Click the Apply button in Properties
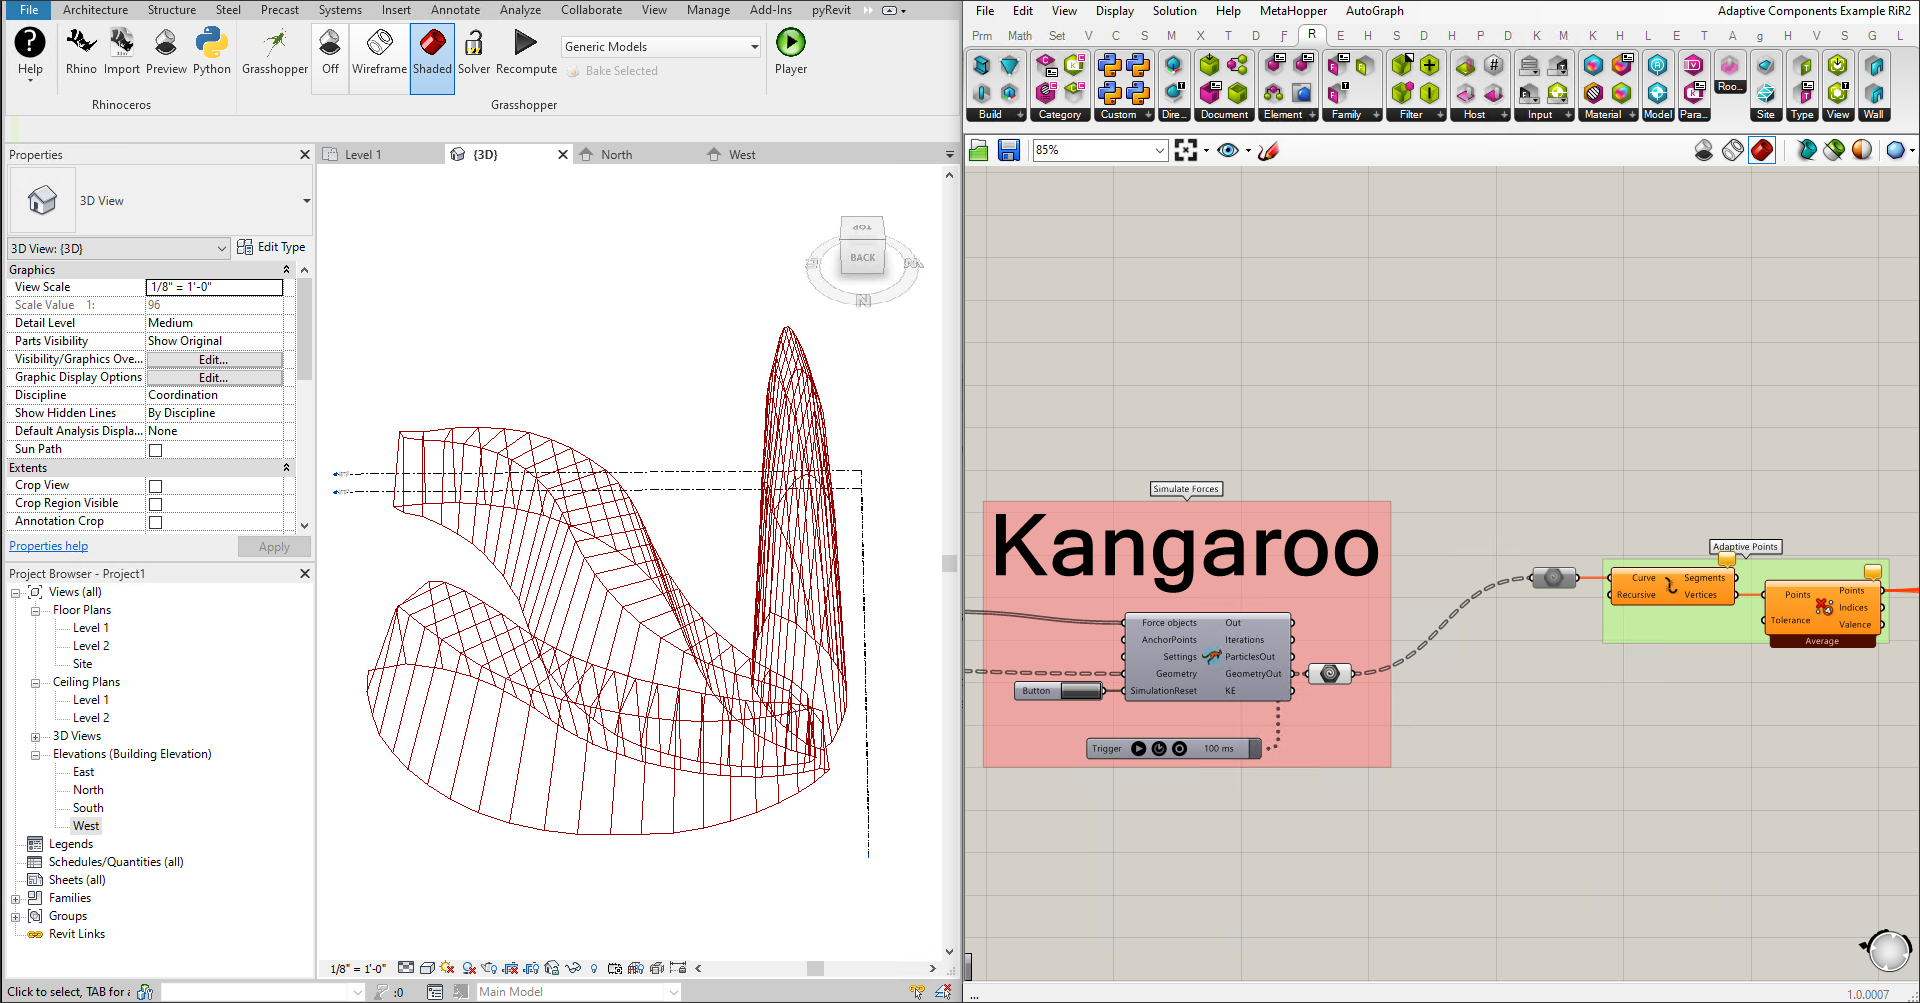The image size is (1920, 1003). [274, 547]
